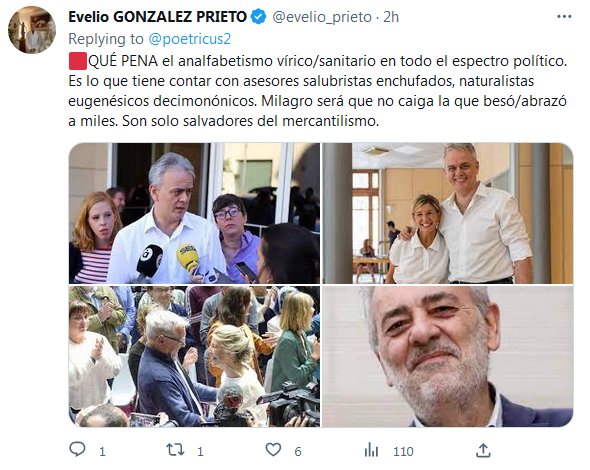Screen dimensions: 590x470
Task: Open the 2h timestamp link
Action: (x=391, y=17)
